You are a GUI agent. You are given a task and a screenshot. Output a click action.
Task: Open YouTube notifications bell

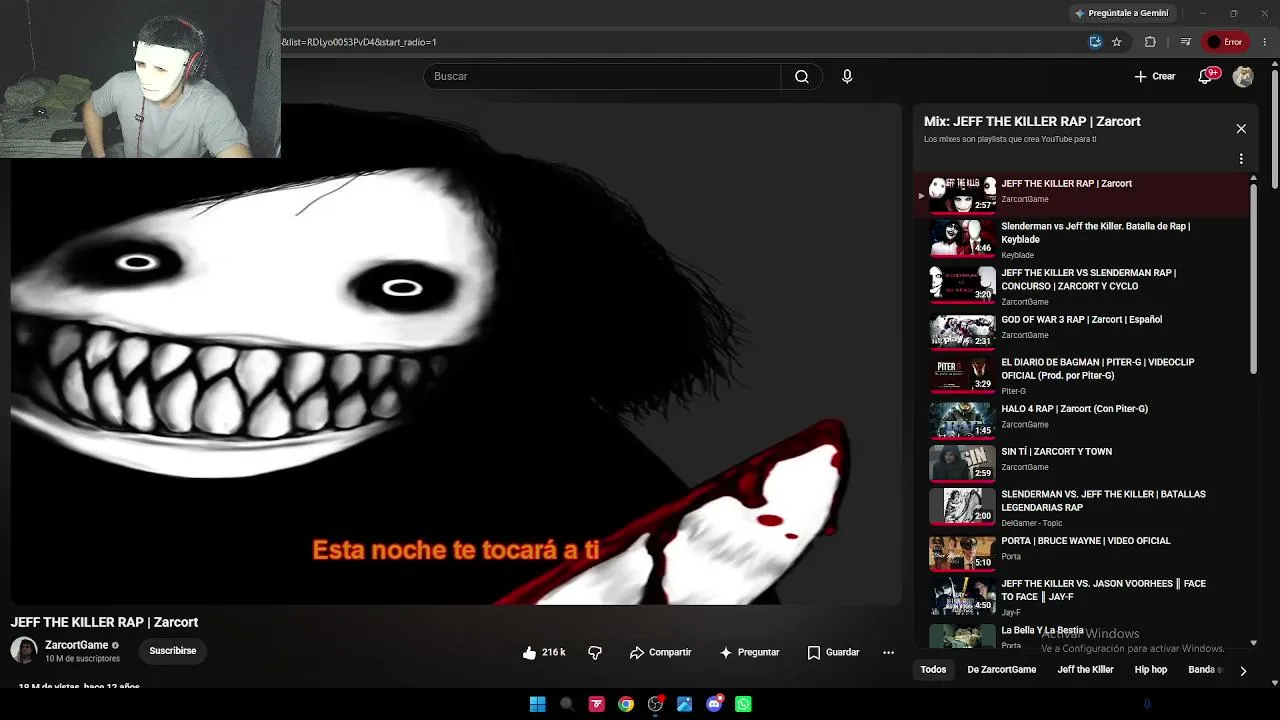[1206, 76]
